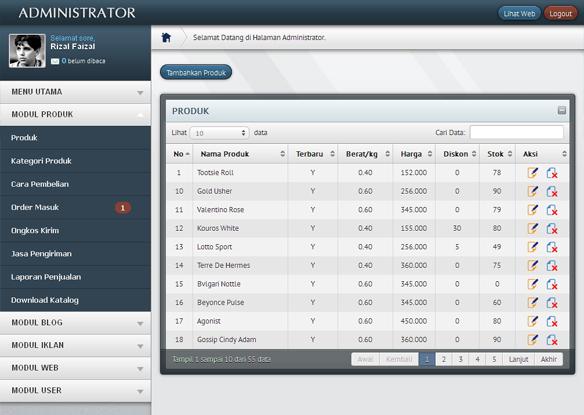The image size is (584, 415).
Task: Open the unread messages envelope icon
Action: point(55,61)
